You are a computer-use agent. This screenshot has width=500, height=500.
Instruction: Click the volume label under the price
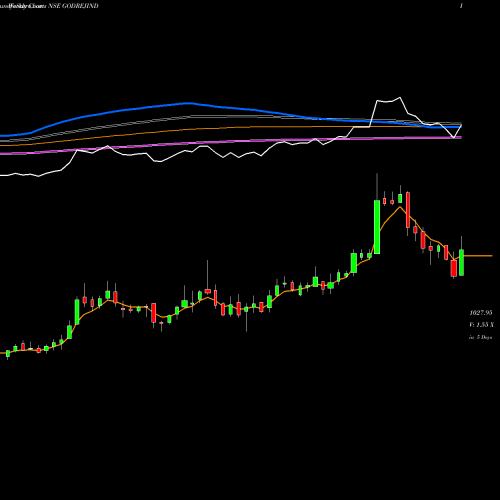pos(481,325)
